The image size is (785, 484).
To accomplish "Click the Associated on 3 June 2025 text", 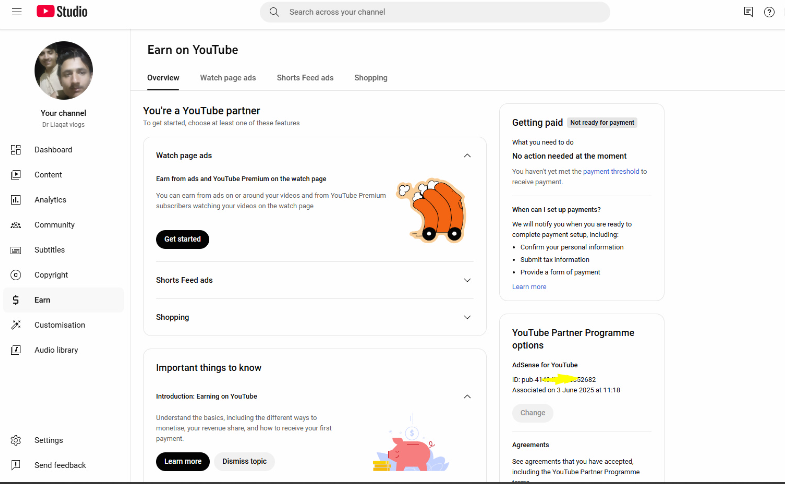I will coord(566,390).
